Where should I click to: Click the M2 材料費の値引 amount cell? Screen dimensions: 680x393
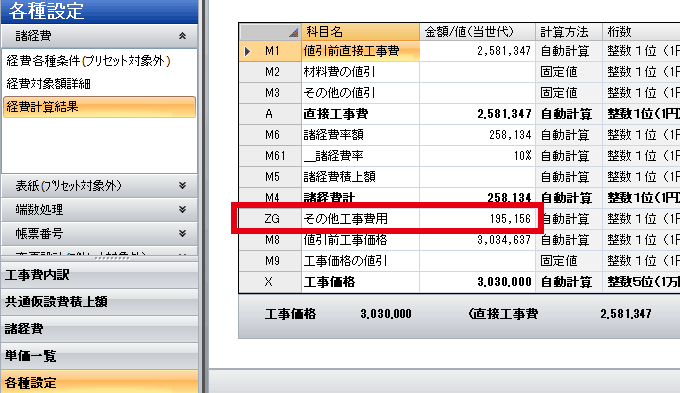pyautogui.click(x=477, y=72)
